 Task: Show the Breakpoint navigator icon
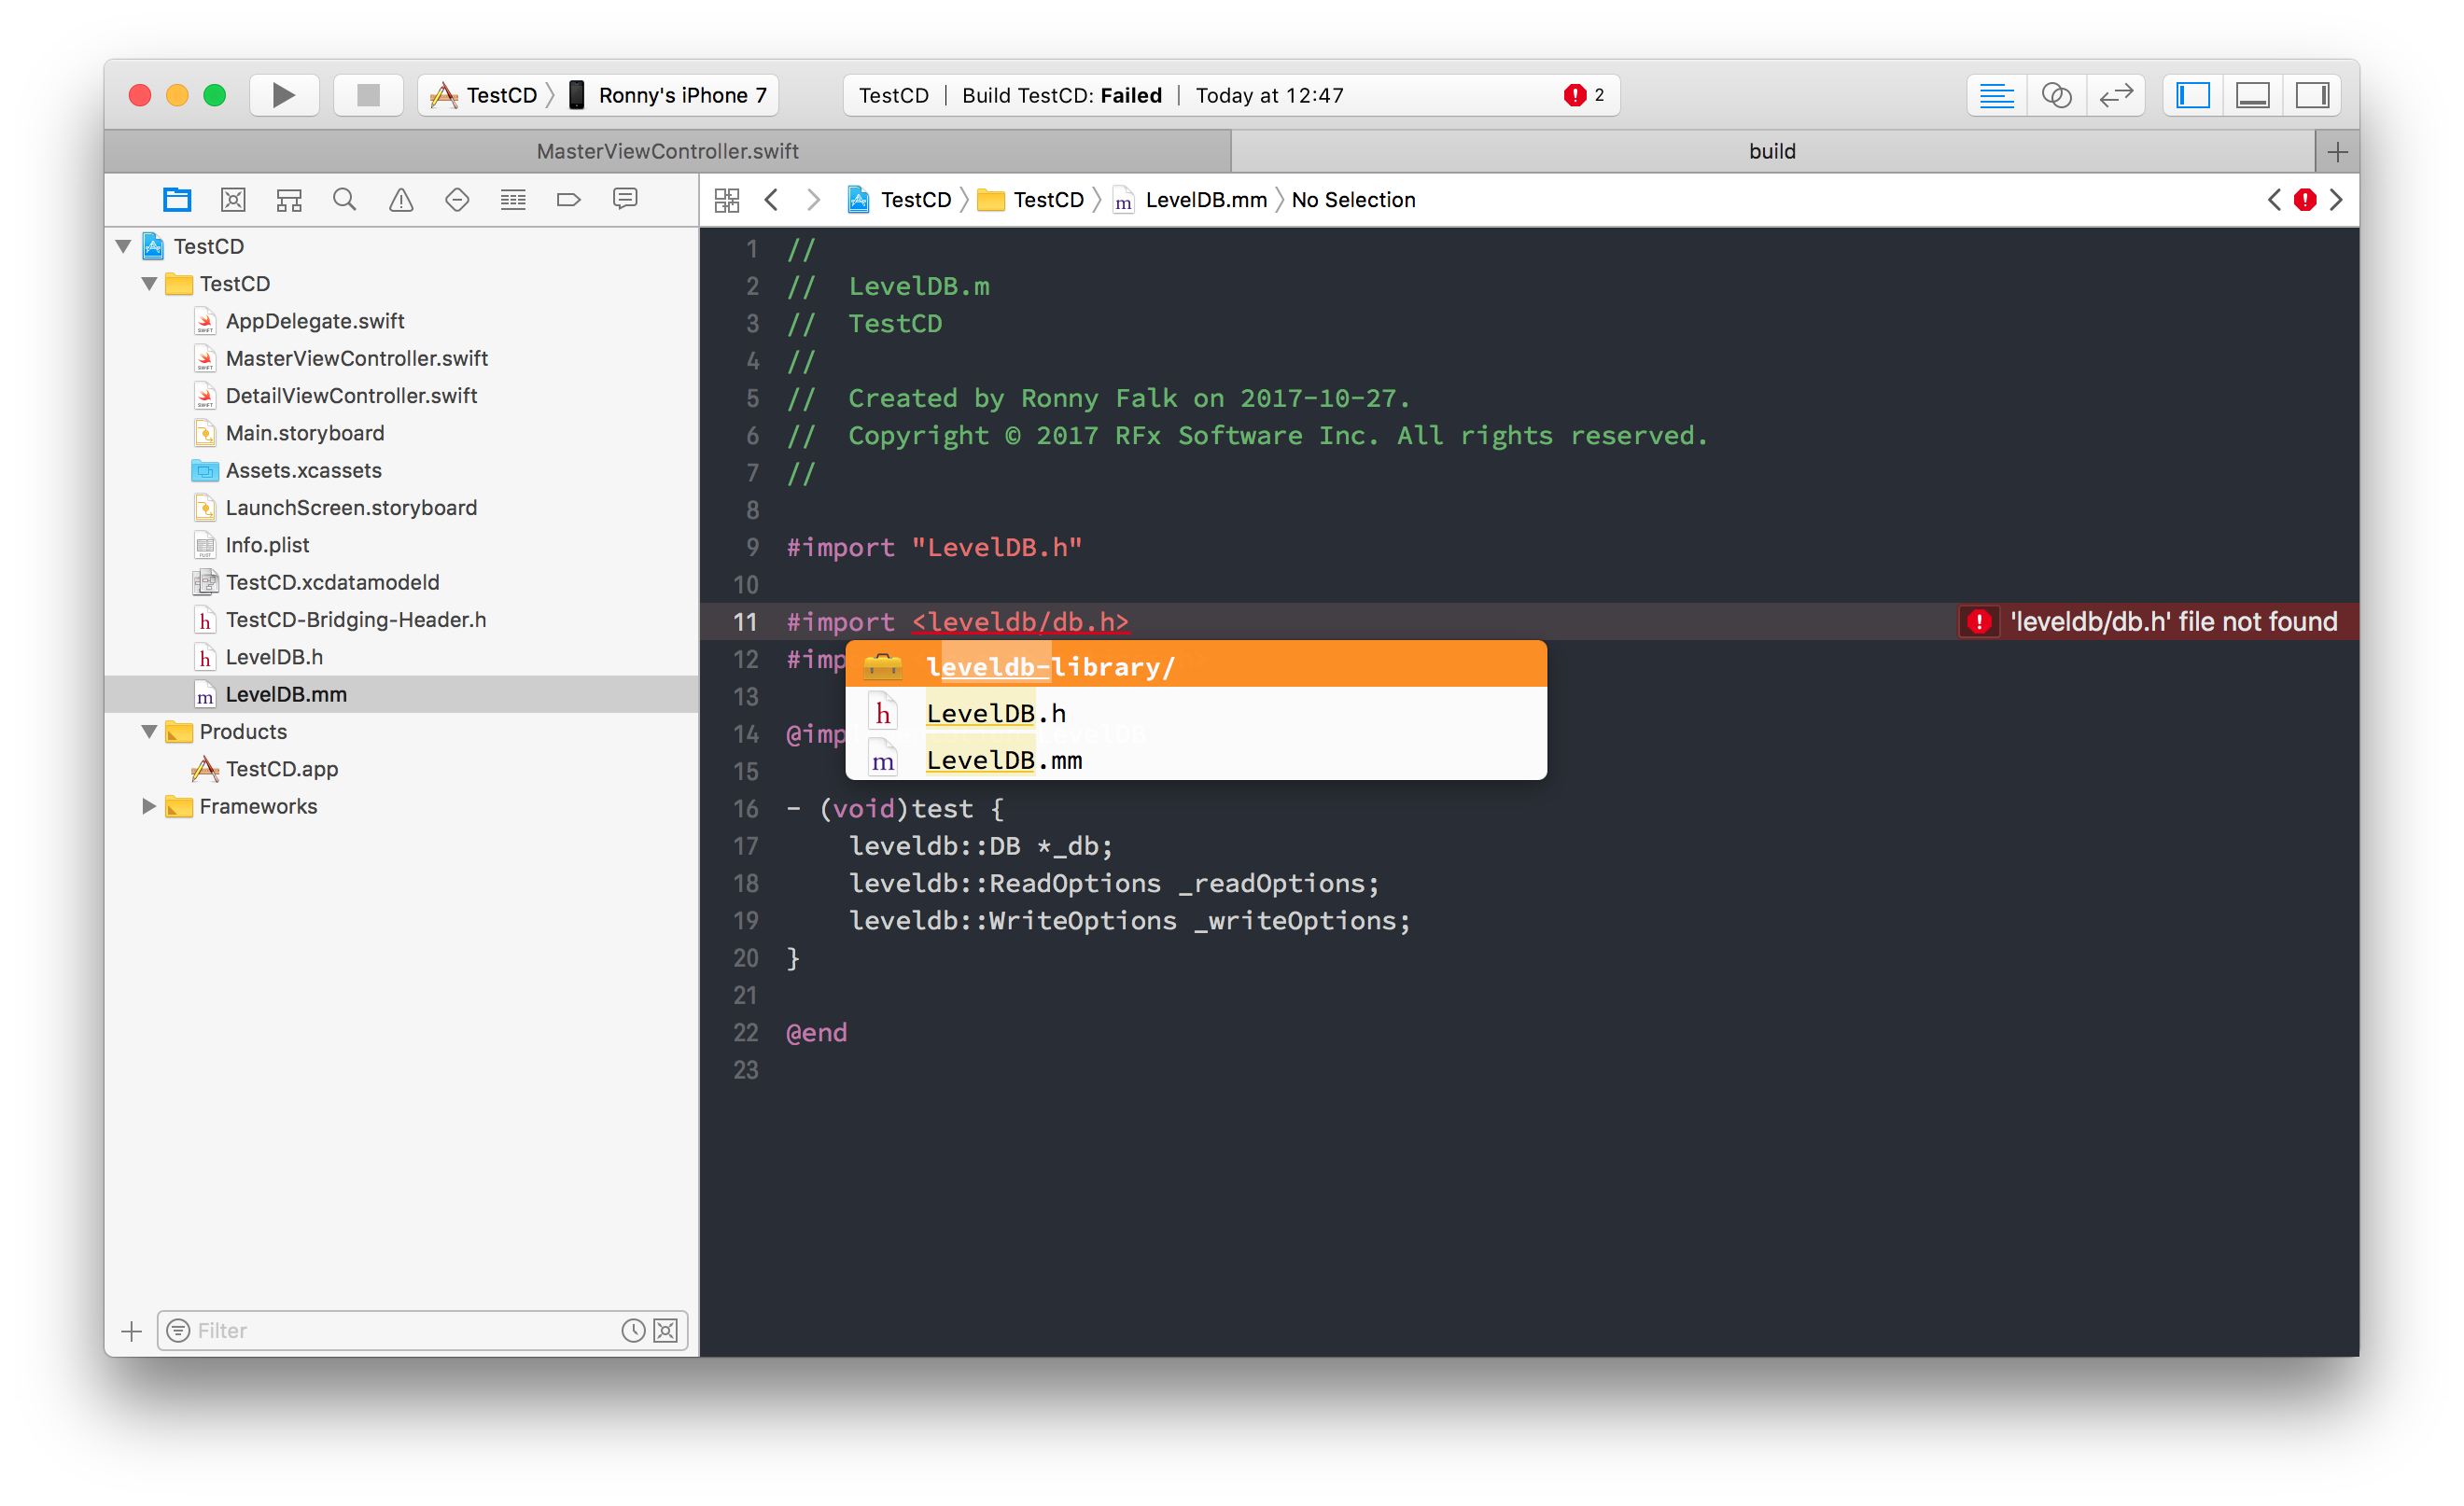[568, 199]
